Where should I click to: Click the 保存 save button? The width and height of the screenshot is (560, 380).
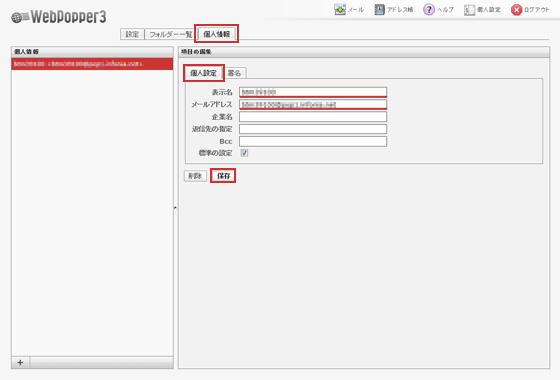pos(223,176)
